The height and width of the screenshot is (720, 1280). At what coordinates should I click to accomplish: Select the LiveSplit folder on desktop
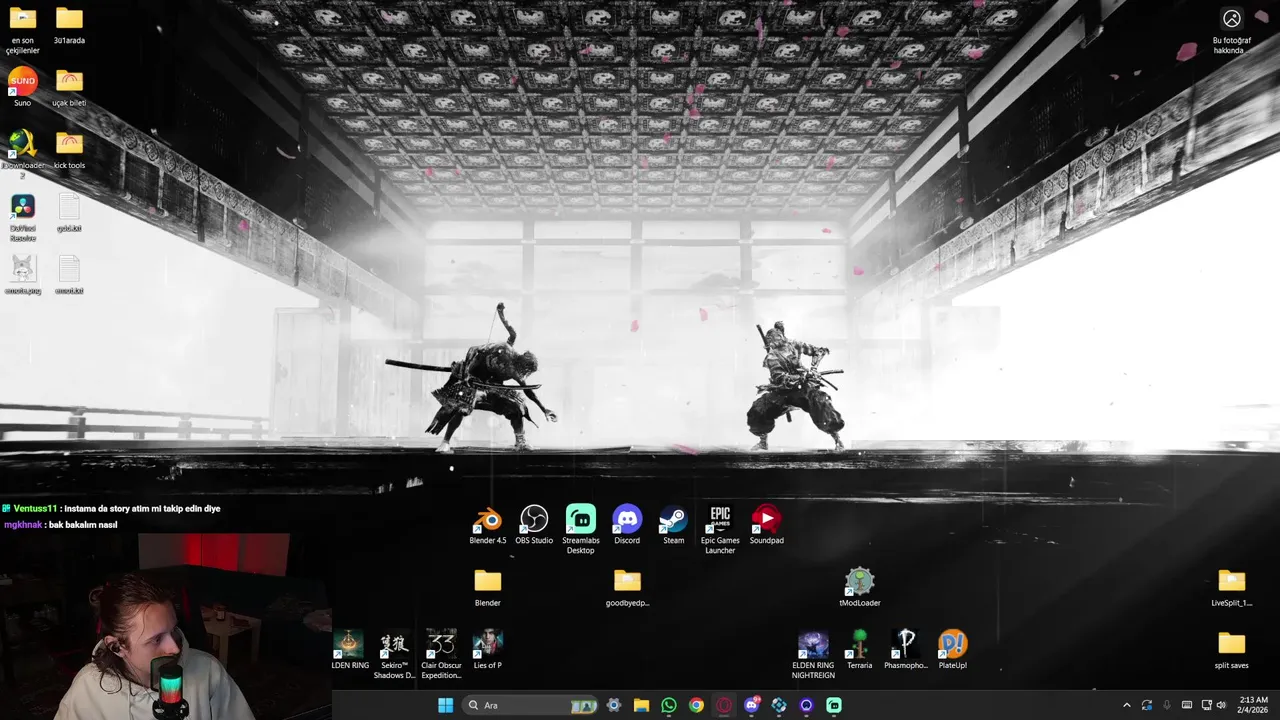tap(1232, 588)
